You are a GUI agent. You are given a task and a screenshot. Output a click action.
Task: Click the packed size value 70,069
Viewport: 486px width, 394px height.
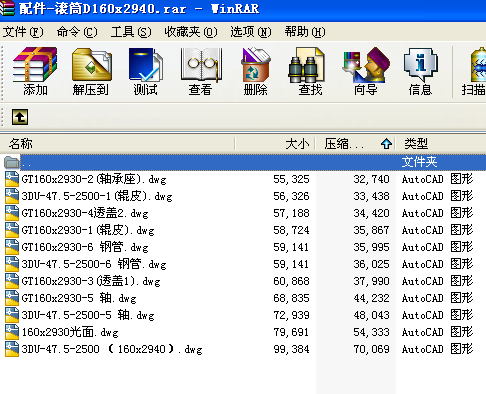pyautogui.click(x=371, y=349)
